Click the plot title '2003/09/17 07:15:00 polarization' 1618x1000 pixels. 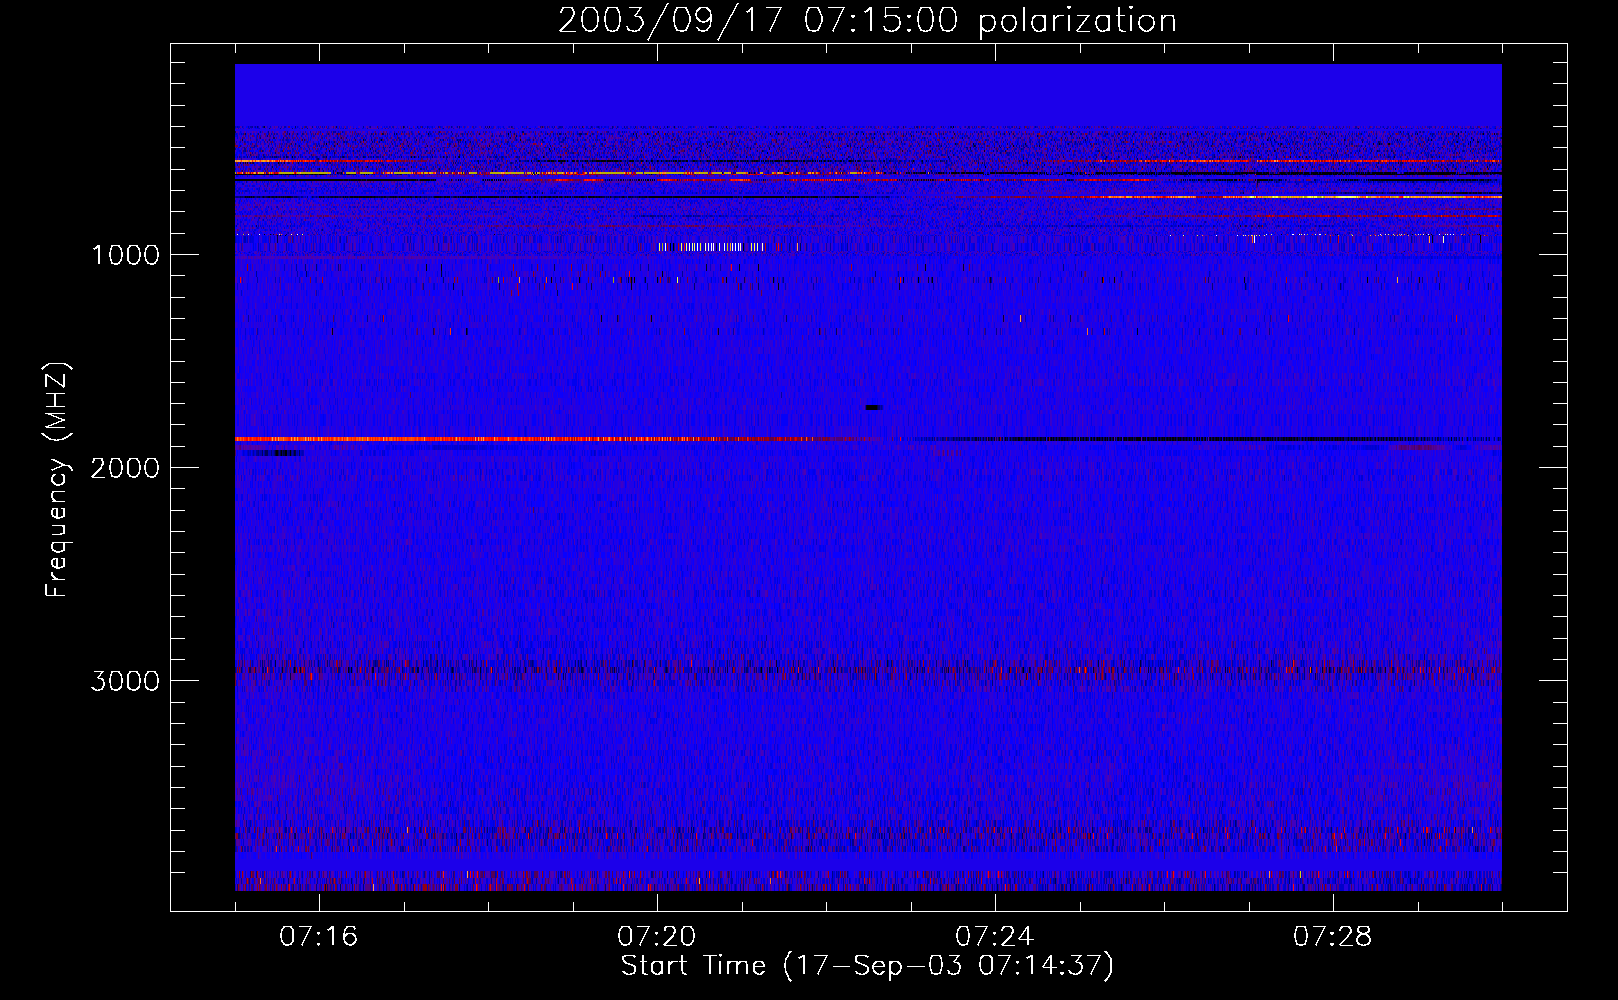click(867, 21)
